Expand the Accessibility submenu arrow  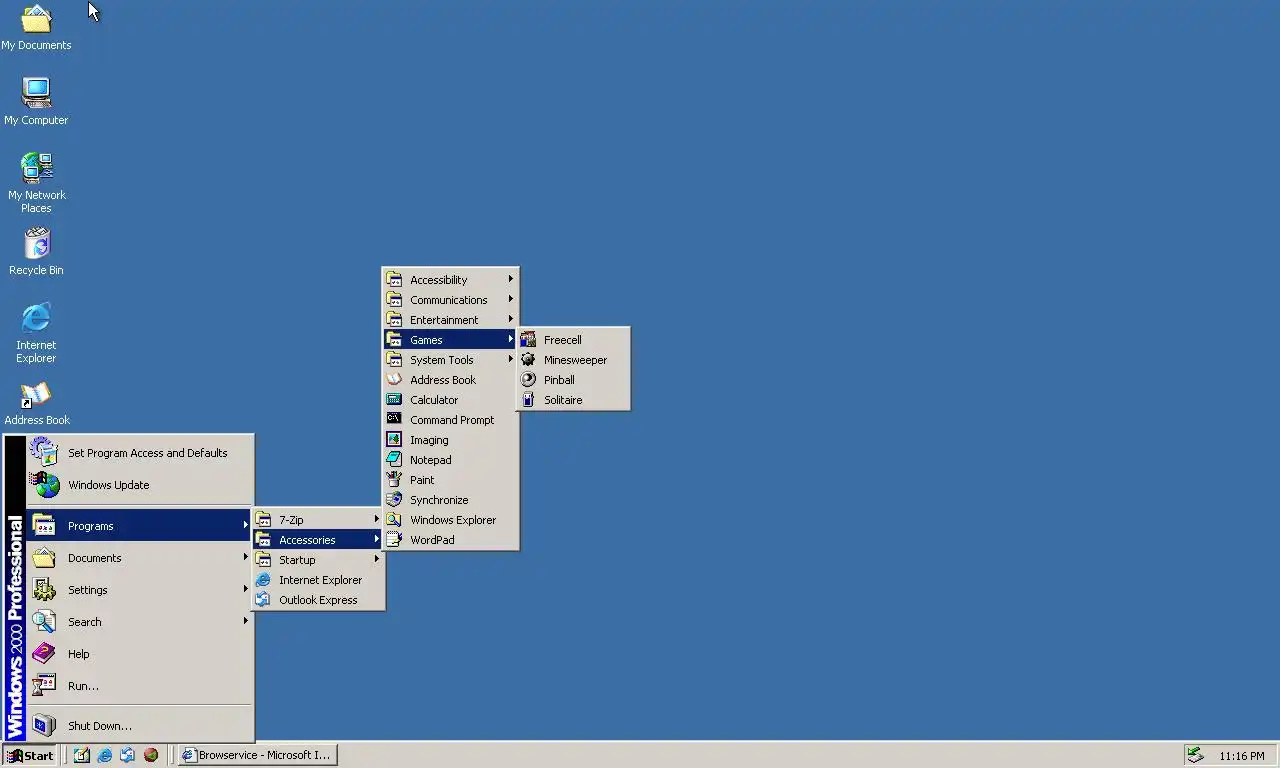coord(510,280)
